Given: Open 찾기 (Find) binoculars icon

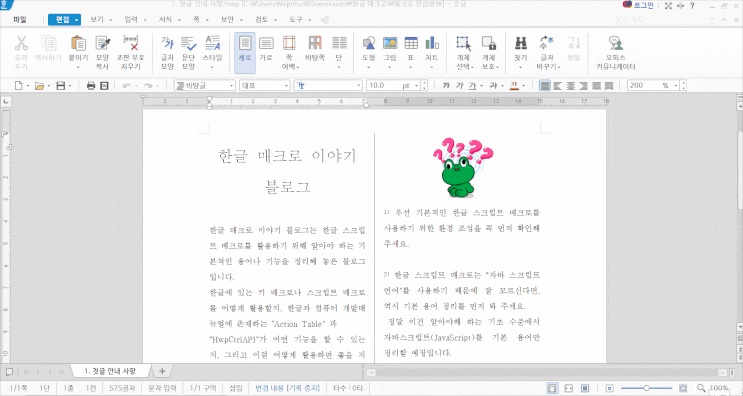Looking at the screenshot, I should [521, 44].
